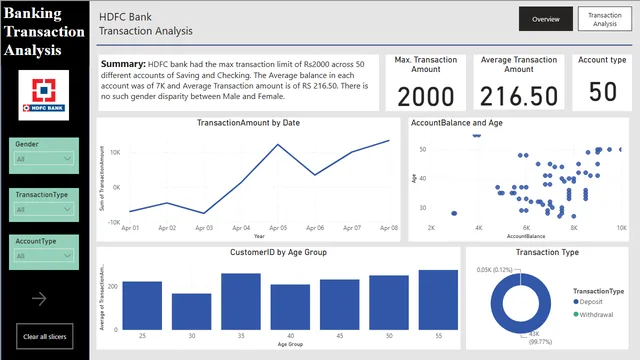The image size is (640, 360).
Task: Click the CustomerID by Age Group title
Action: click(x=278, y=252)
